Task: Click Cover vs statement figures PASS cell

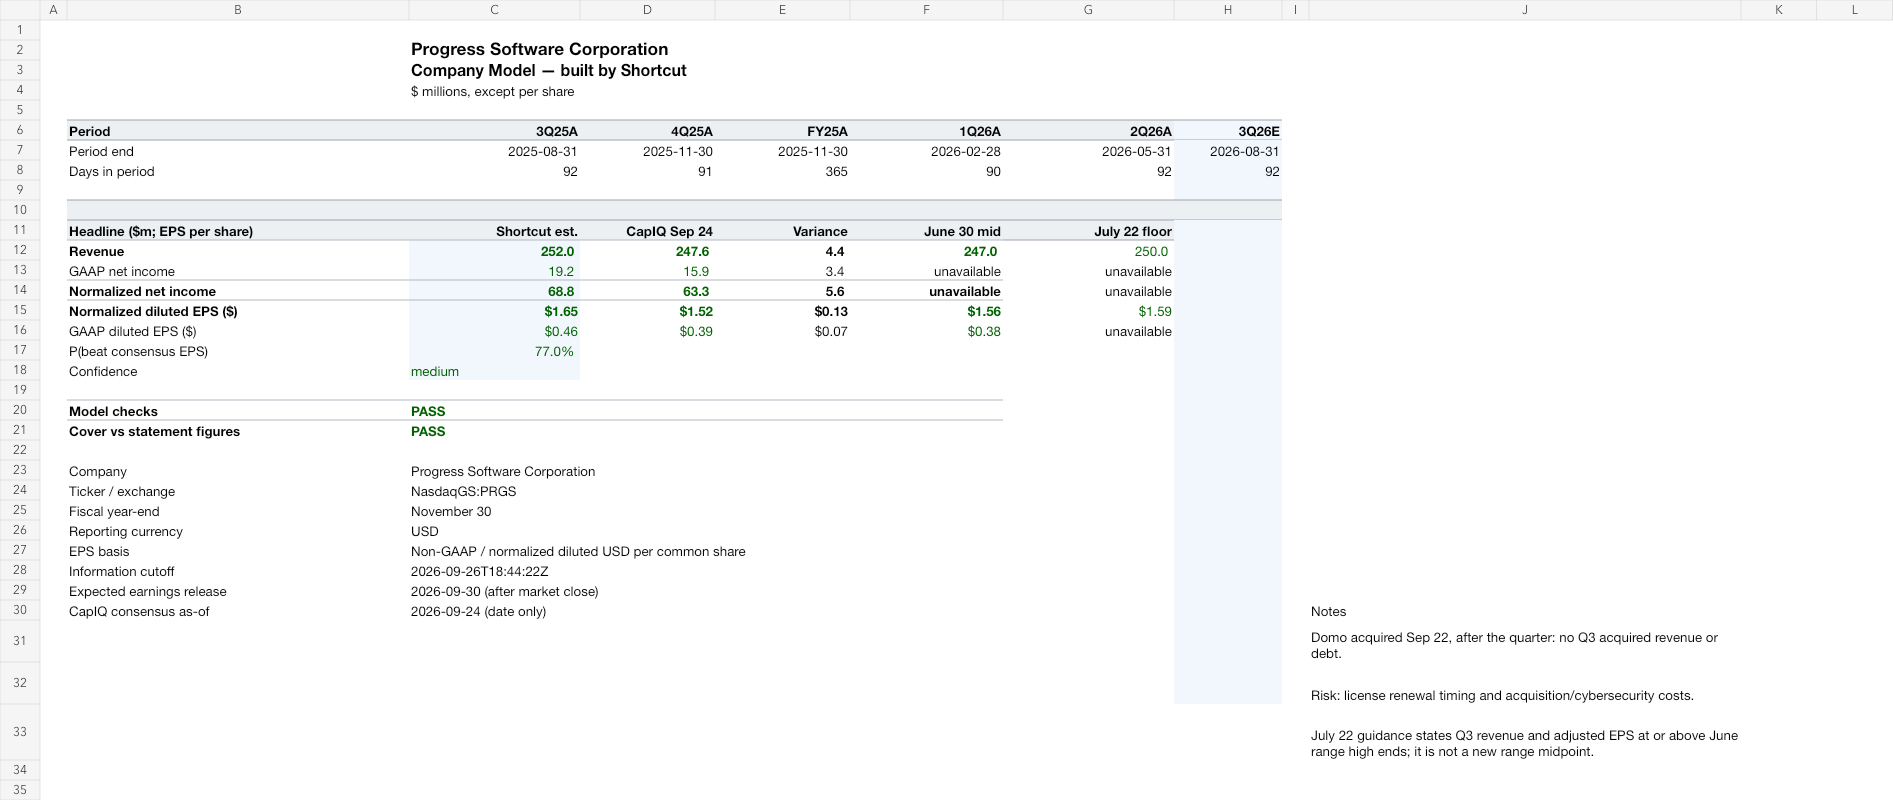Action: tap(428, 431)
